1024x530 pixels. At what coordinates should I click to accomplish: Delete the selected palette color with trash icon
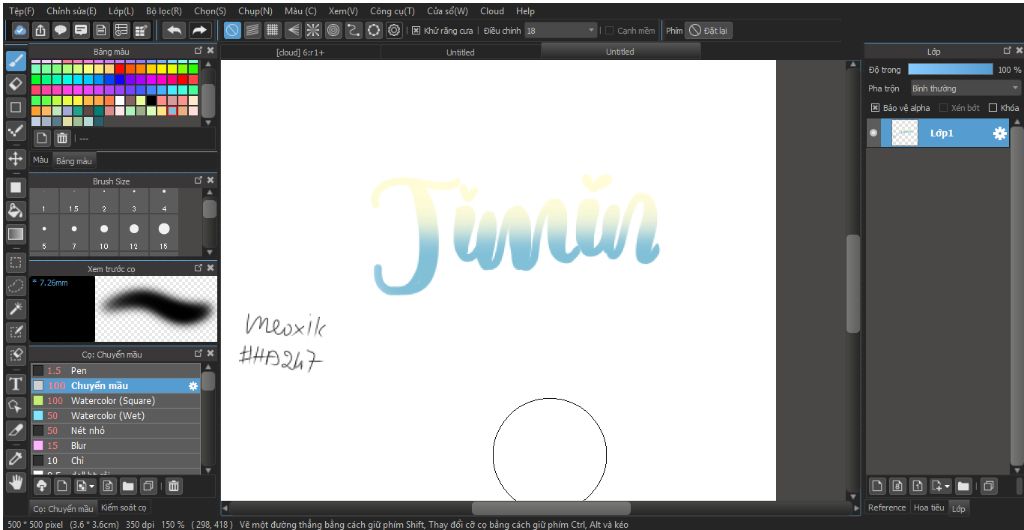click(x=62, y=138)
